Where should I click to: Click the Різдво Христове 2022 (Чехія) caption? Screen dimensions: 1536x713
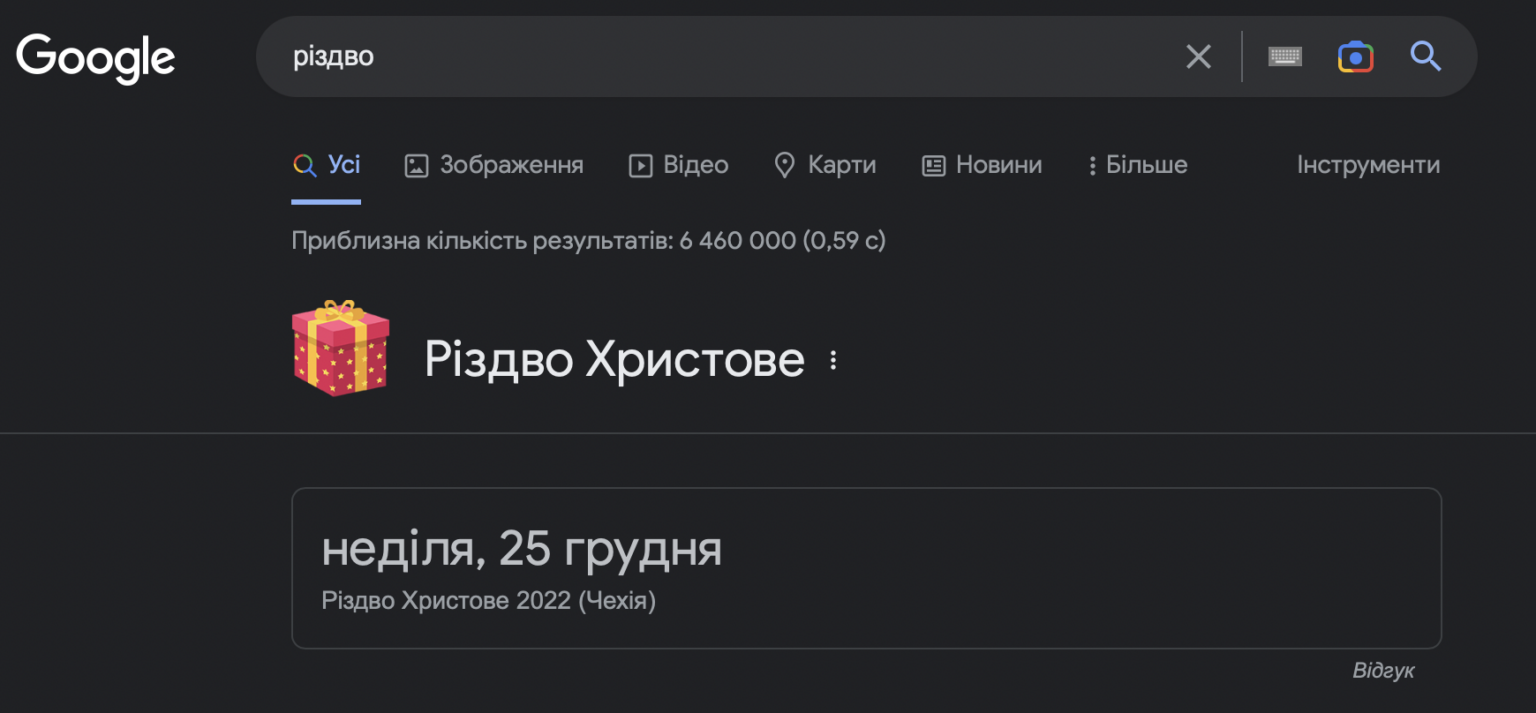tap(488, 601)
